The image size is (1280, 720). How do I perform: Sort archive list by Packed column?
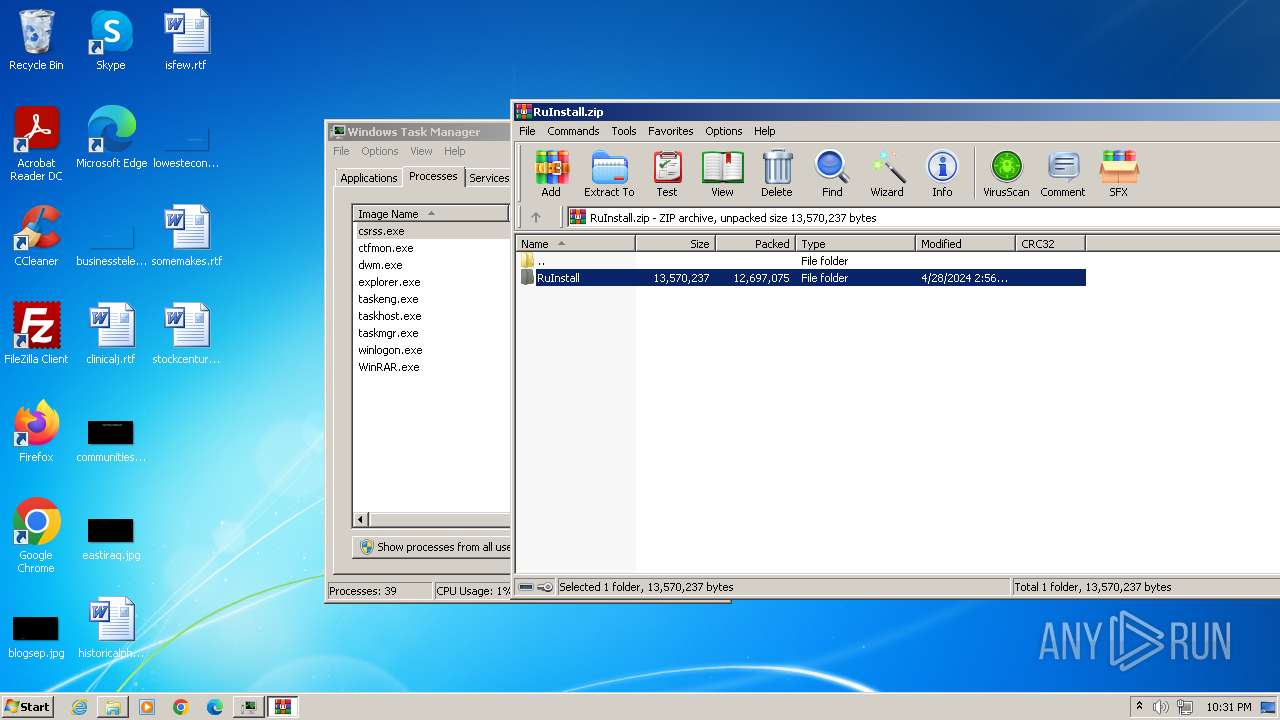point(755,244)
